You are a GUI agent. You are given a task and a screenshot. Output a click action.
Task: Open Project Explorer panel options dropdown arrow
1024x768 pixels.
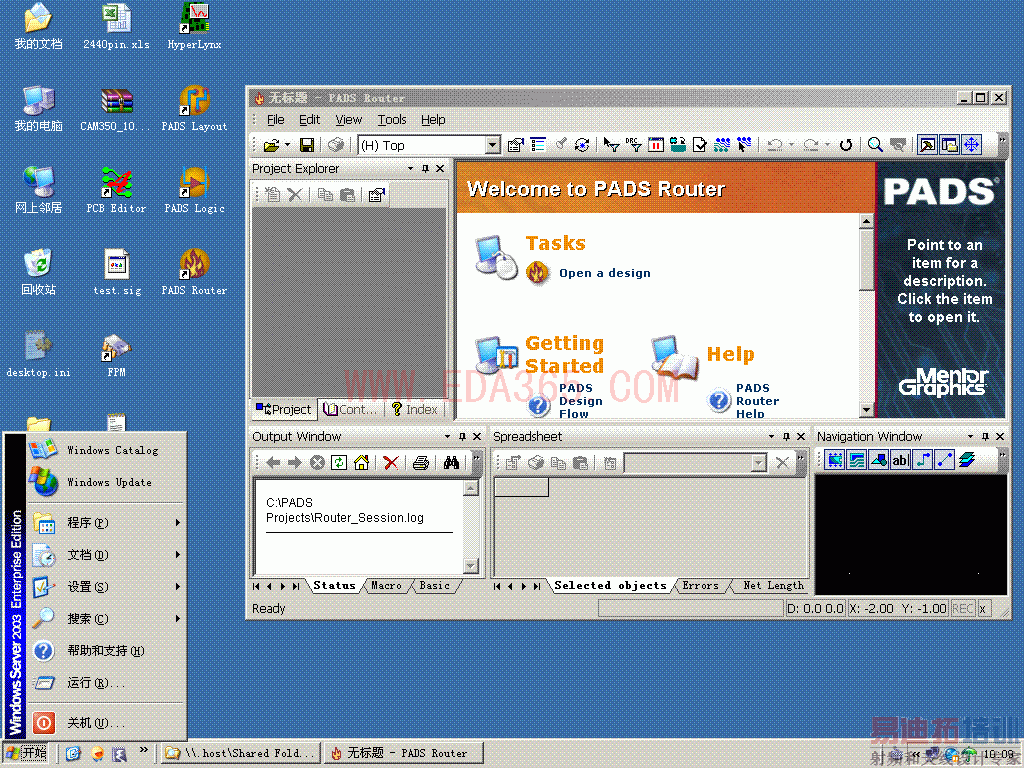tap(410, 168)
